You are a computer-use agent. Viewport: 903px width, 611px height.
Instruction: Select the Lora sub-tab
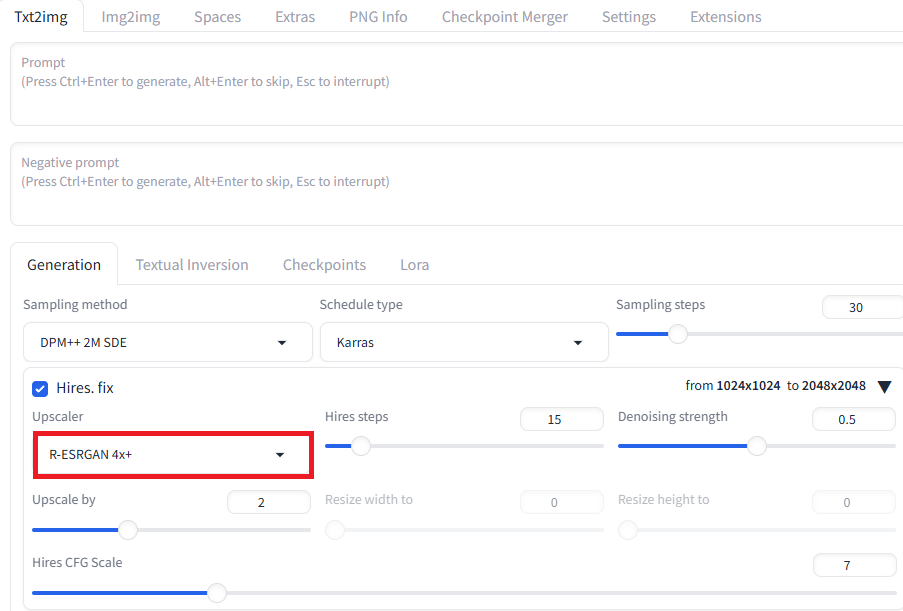point(415,265)
